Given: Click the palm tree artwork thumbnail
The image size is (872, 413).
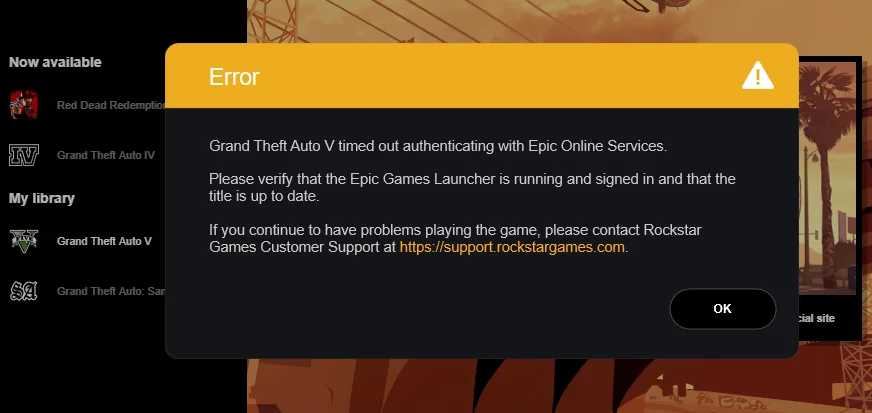Looking at the screenshot, I should point(827,178).
